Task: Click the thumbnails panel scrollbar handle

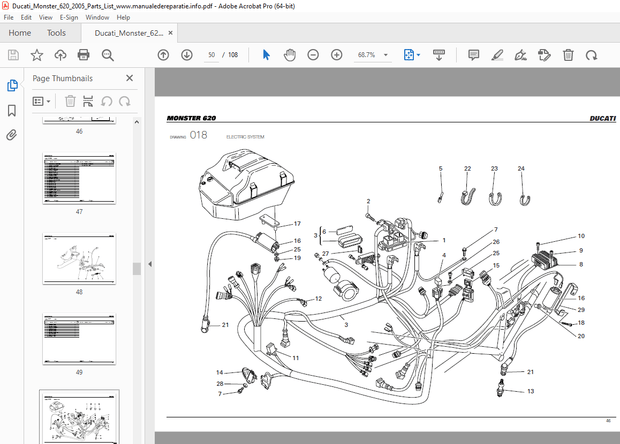Action: pos(136,268)
